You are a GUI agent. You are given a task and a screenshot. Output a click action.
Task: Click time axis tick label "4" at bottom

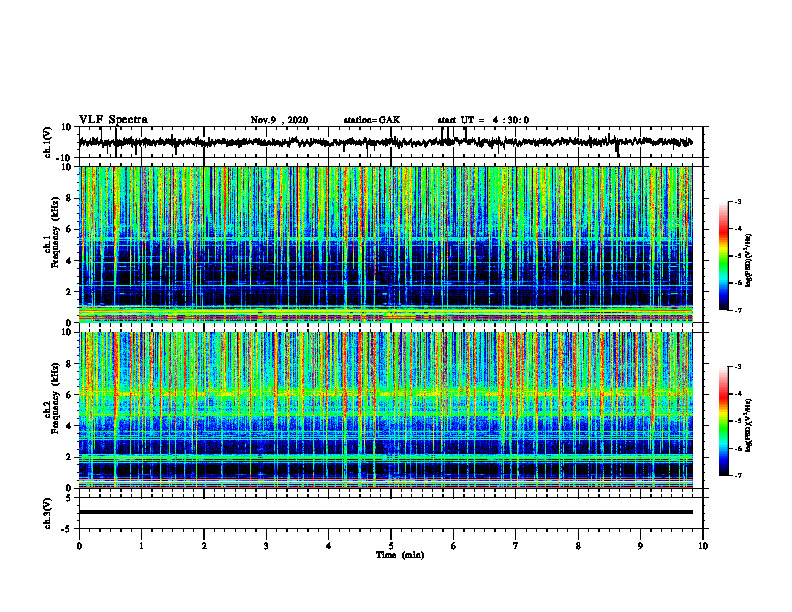(329, 546)
